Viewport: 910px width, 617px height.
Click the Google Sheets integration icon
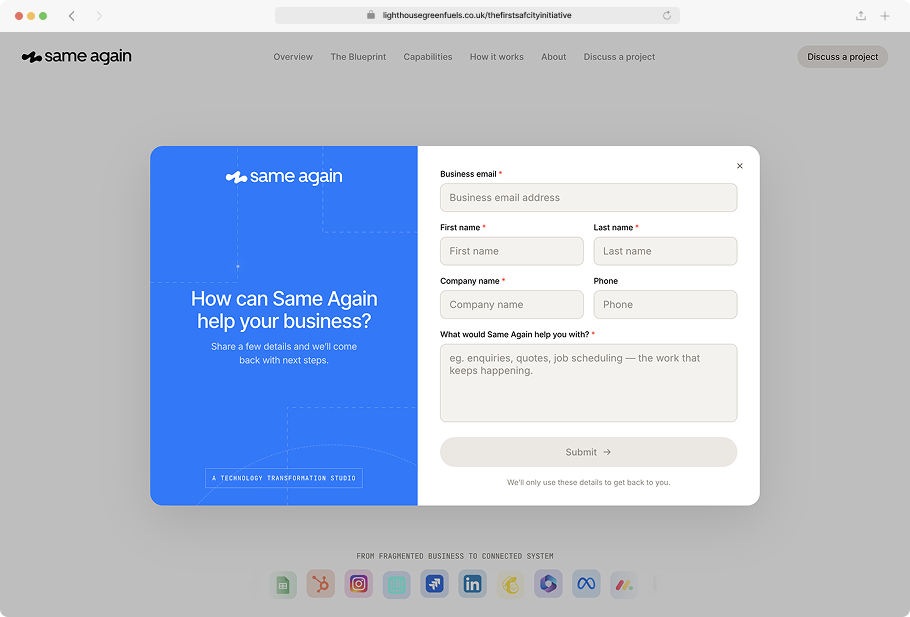pos(283,584)
